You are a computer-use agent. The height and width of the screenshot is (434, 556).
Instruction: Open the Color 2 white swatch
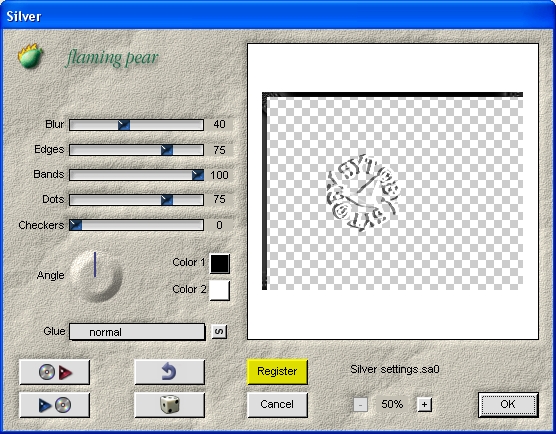click(220, 290)
